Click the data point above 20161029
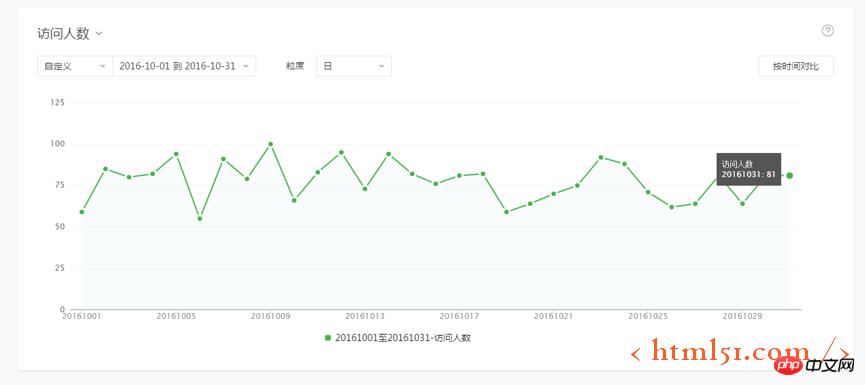The height and width of the screenshot is (385, 865). click(743, 204)
